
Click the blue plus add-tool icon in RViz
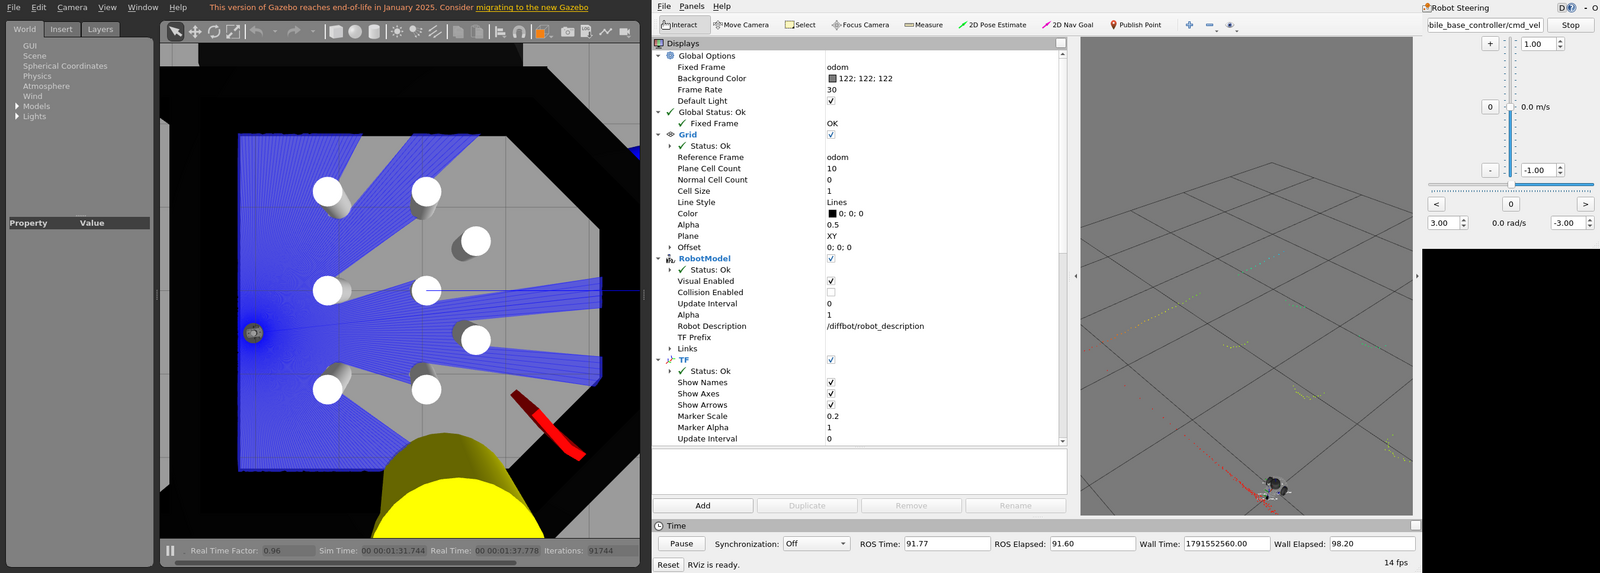[1189, 25]
